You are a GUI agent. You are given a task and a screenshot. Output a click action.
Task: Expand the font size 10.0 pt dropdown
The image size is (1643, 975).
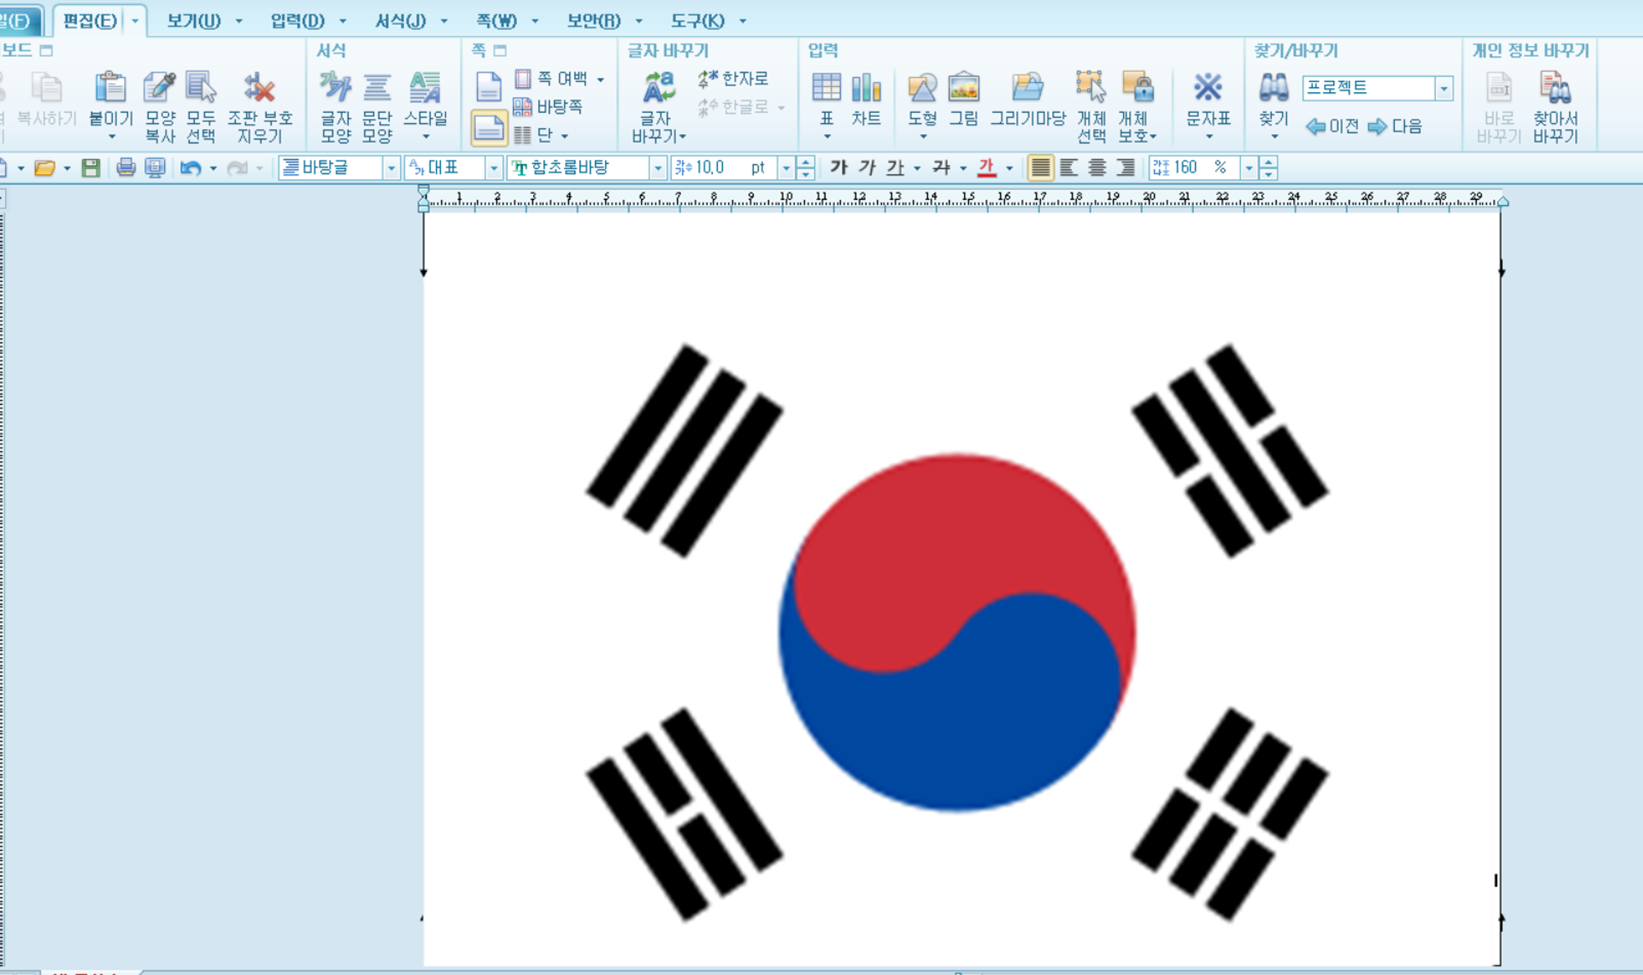786,168
